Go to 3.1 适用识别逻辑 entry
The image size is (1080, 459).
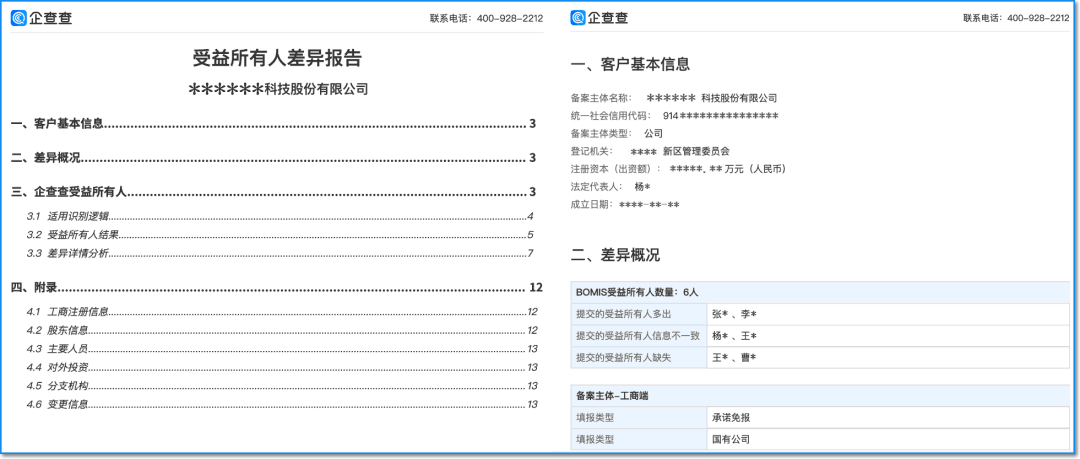coord(280,216)
